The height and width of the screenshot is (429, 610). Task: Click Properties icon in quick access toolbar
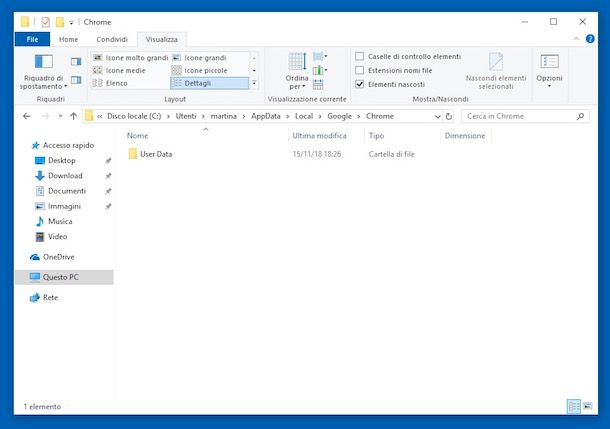point(46,22)
